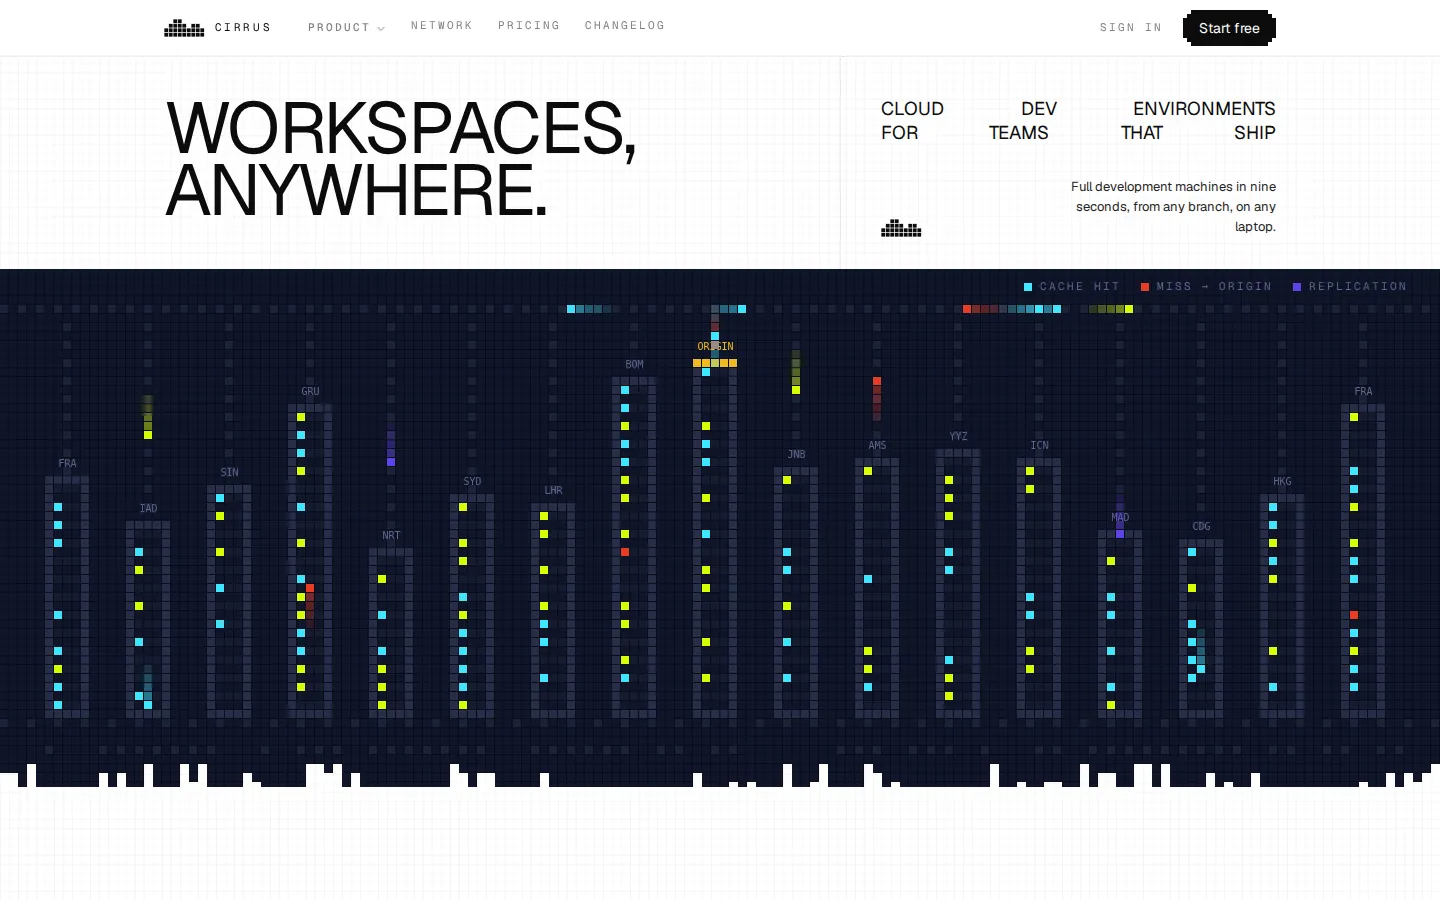Select the YYZ tower label
This screenshot has height=900, width=1440.
coord(958,437)
